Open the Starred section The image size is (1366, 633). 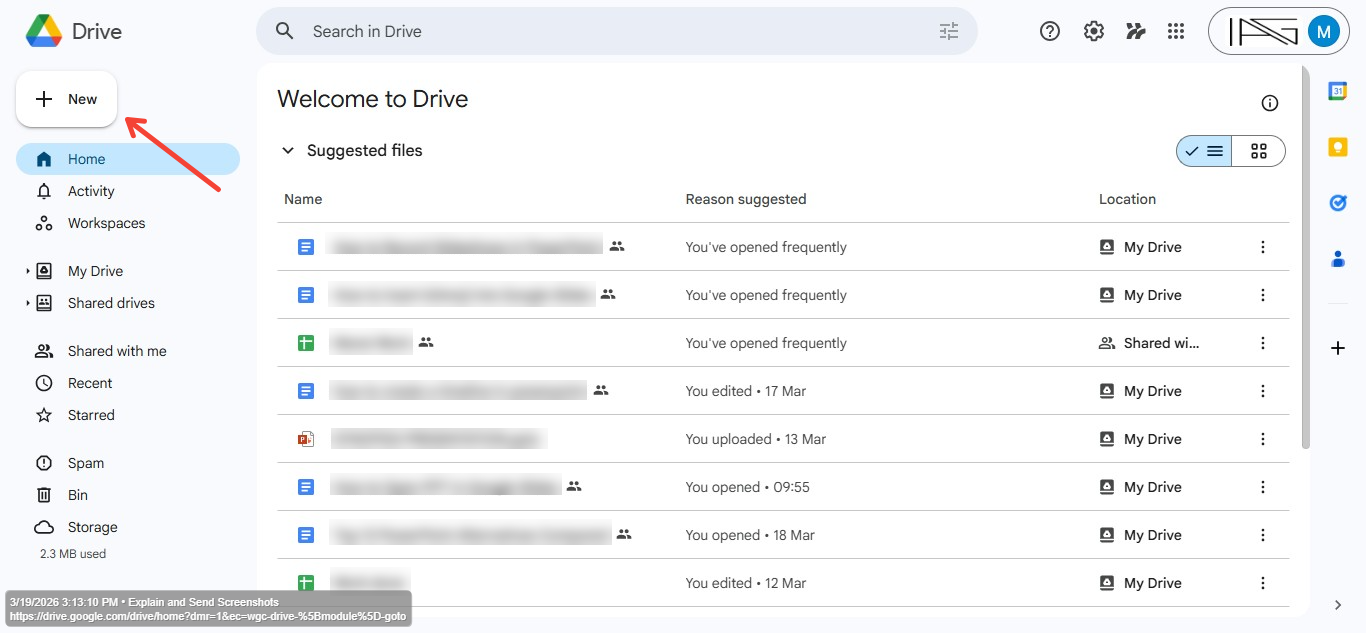point(91,415)
